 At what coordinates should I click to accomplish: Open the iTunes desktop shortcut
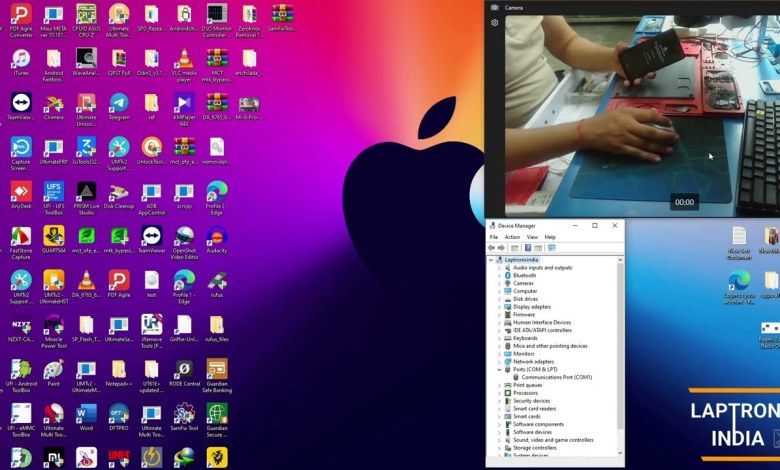point(21,62)
